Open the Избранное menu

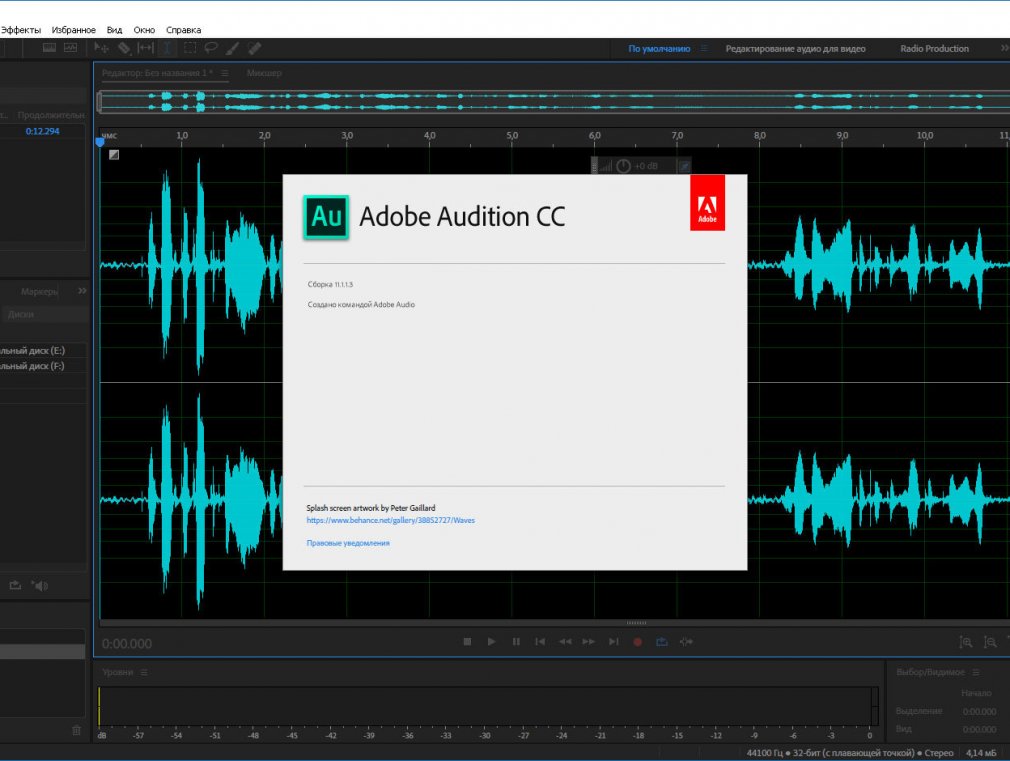[73, 30]
